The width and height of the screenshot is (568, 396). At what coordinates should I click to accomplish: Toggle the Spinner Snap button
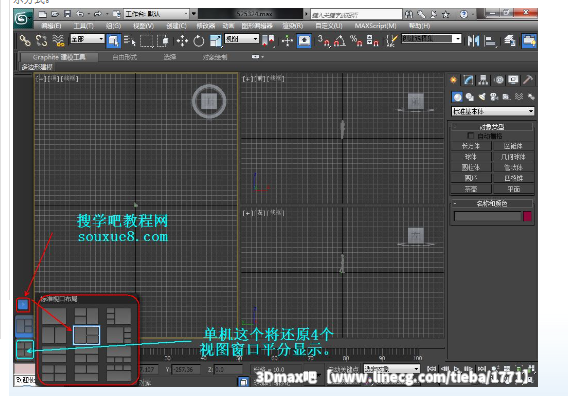[x=372, y=41]
